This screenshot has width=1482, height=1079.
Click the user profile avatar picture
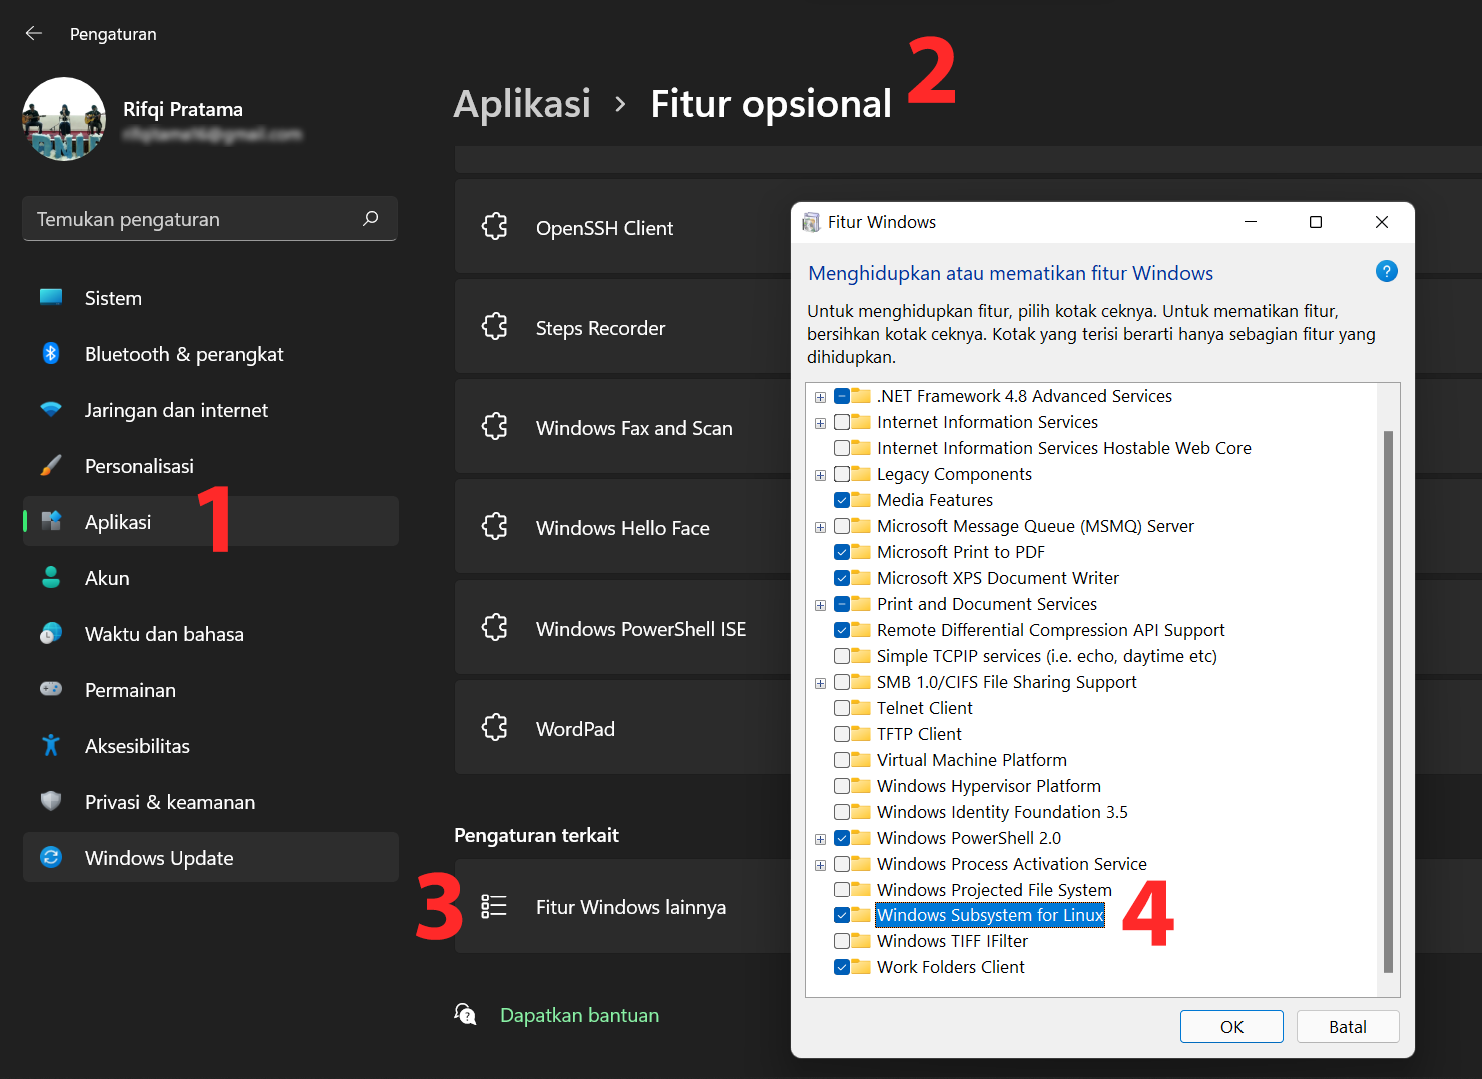pos(64,119)
